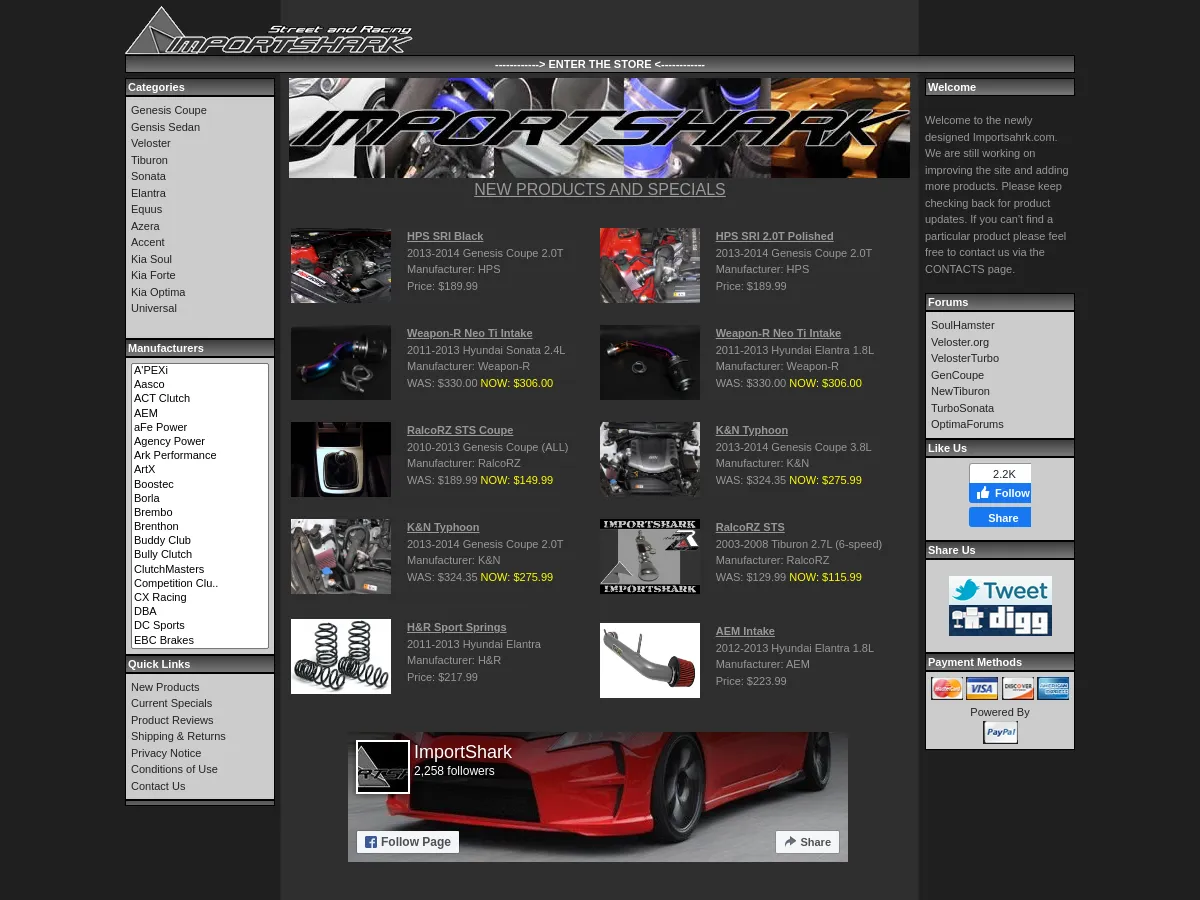This screenshot has width=1200, height=900.
Task: Click the Tweet share icon
Action: [1000, 590]
